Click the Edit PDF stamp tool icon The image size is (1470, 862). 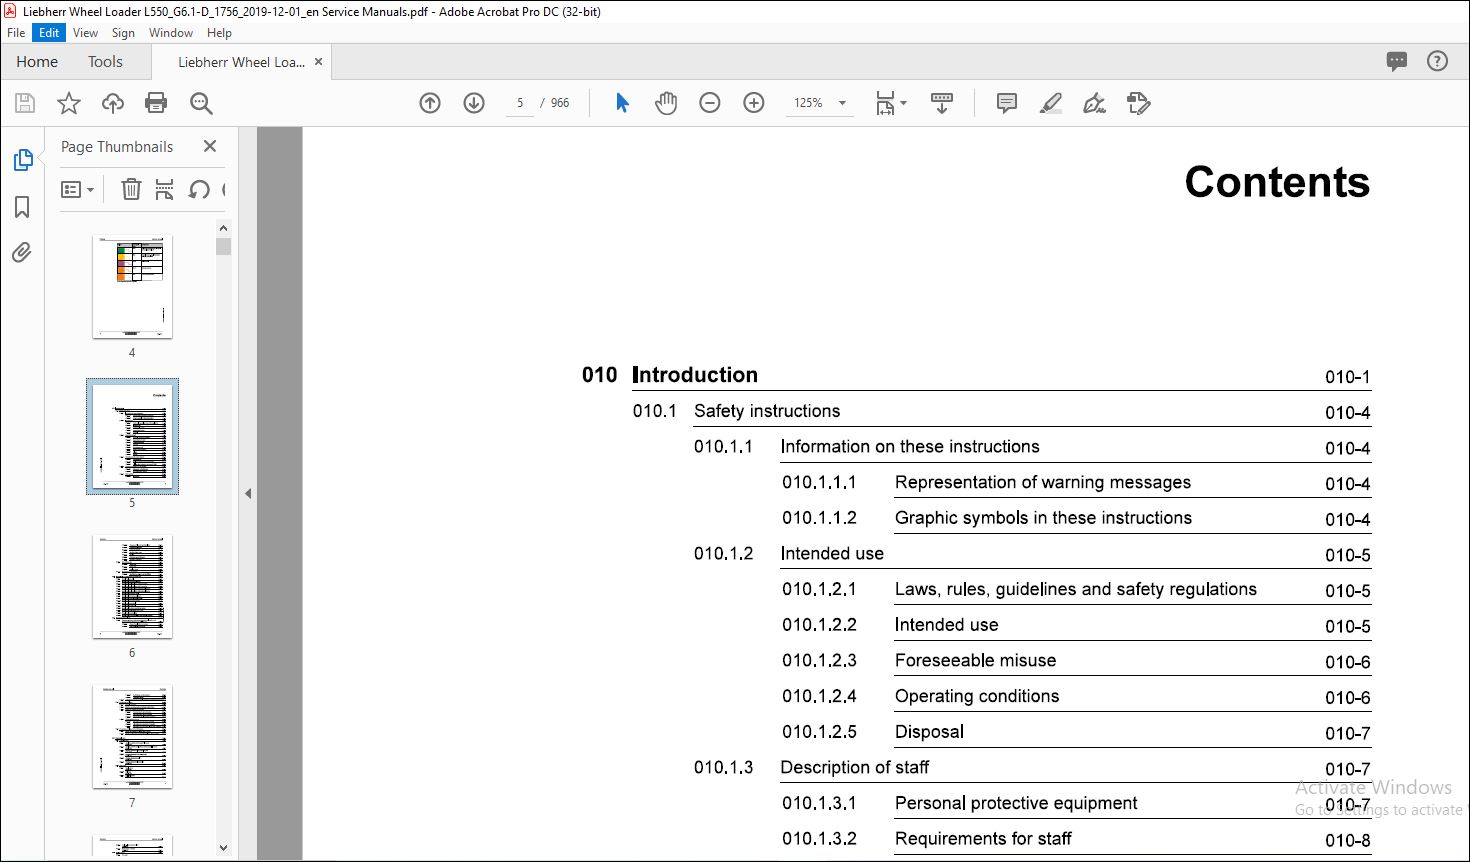tap(1138, 103)
